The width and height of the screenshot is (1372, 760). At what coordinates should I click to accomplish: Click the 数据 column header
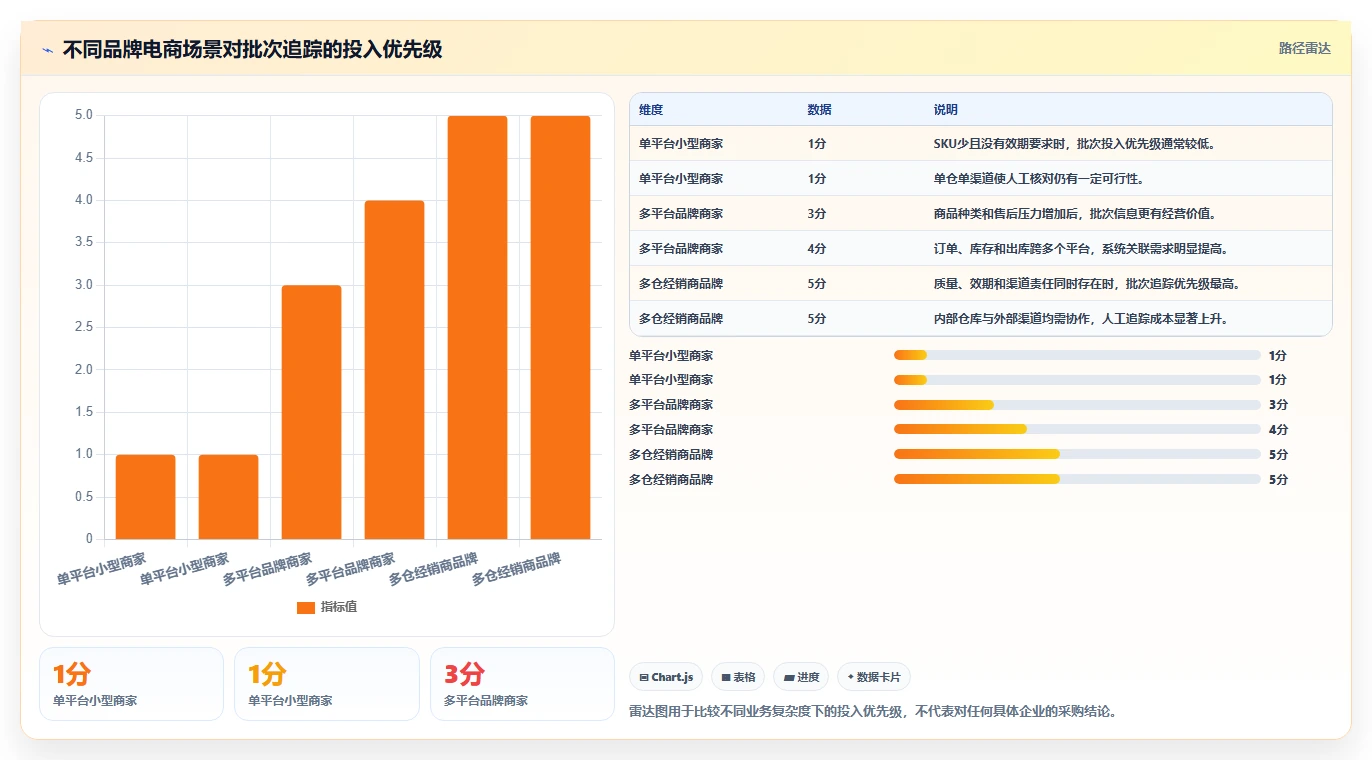820,110
